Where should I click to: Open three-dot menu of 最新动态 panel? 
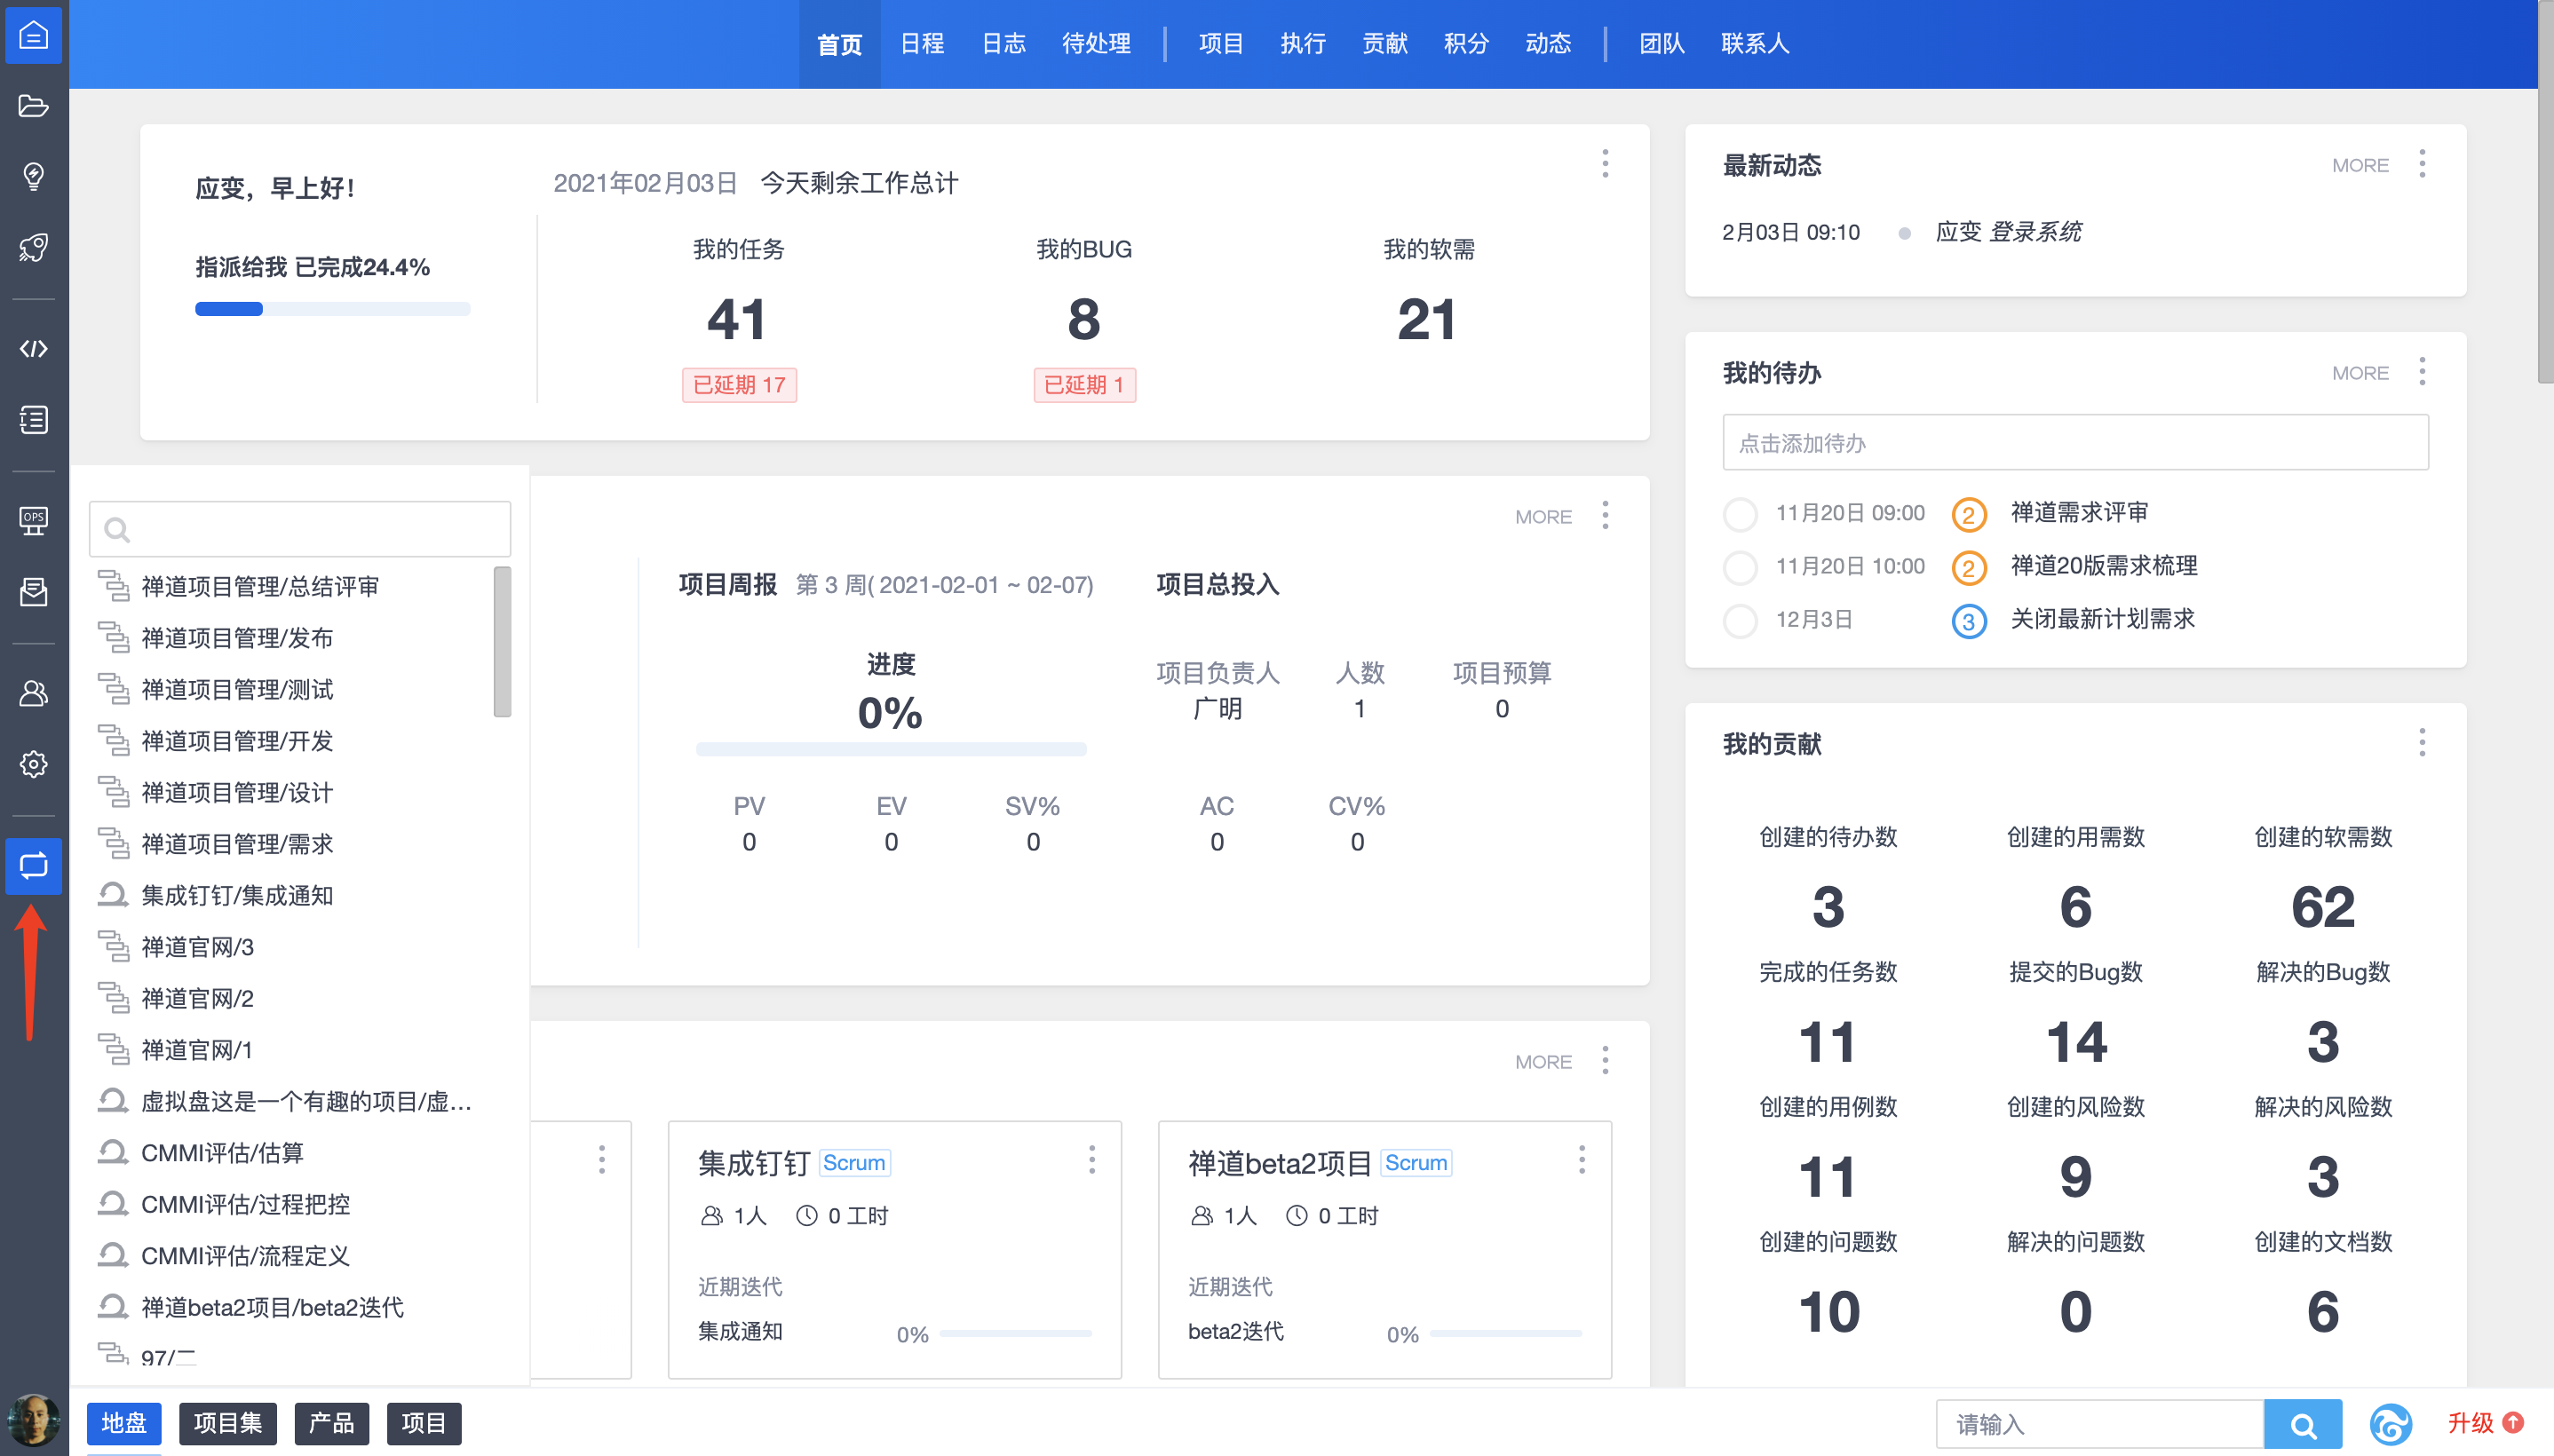click(2421, 164)
